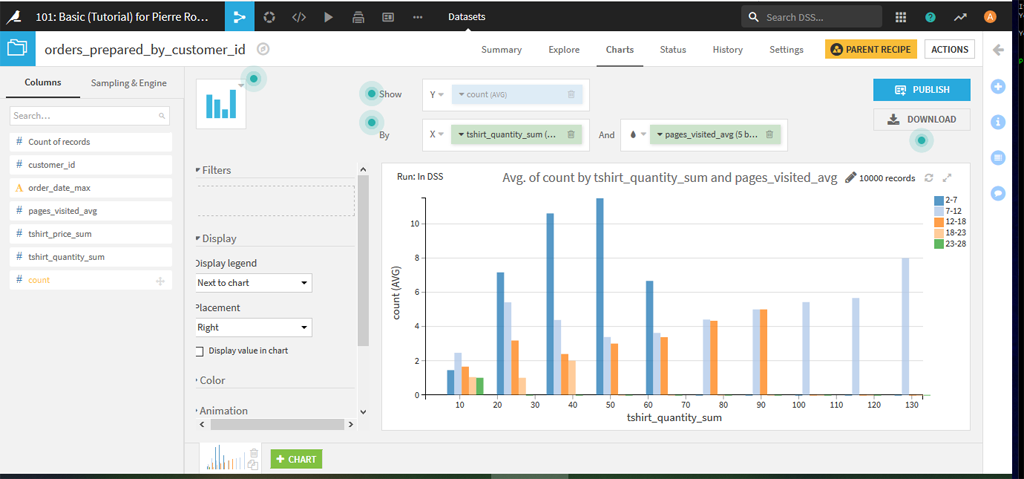Open the discussions chat bubble icon
This screenshot has height=479, width=1024.
[997, 193]
